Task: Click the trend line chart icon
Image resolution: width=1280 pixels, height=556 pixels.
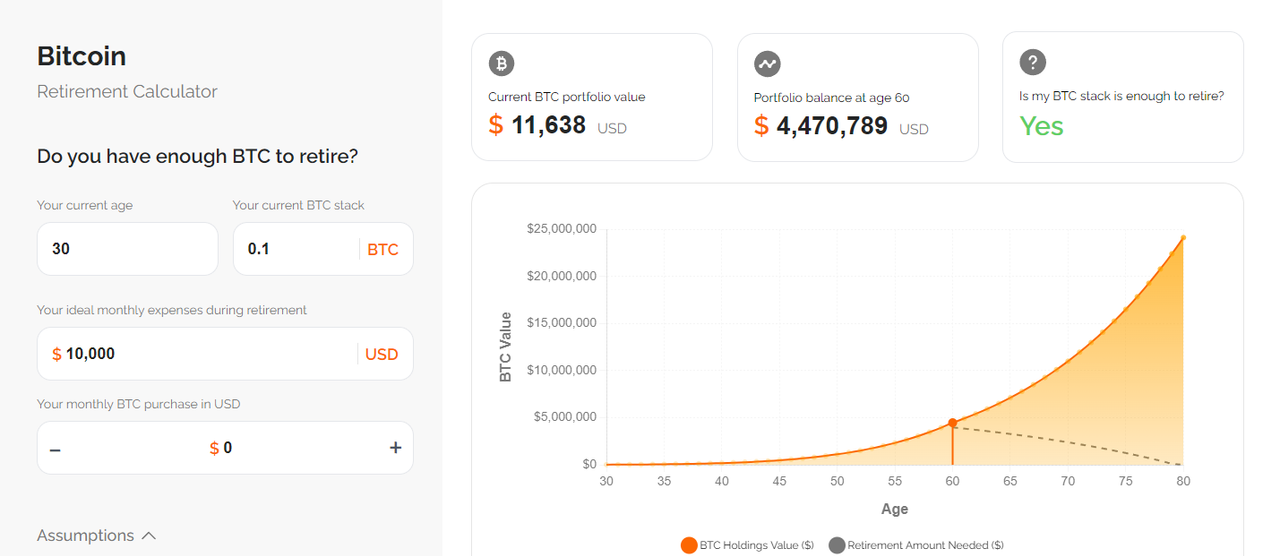Action: pyautogui.click(x=767, y=64)
